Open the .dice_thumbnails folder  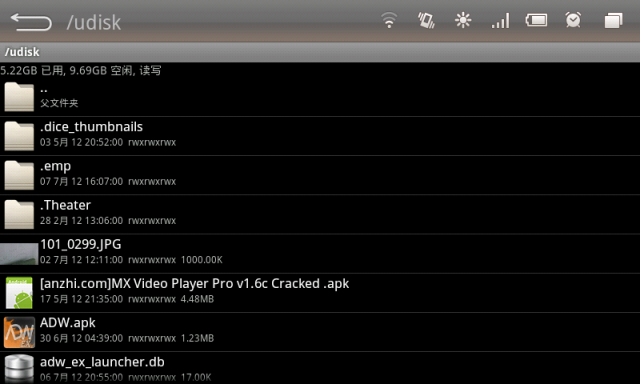click(x=320, y=136)
